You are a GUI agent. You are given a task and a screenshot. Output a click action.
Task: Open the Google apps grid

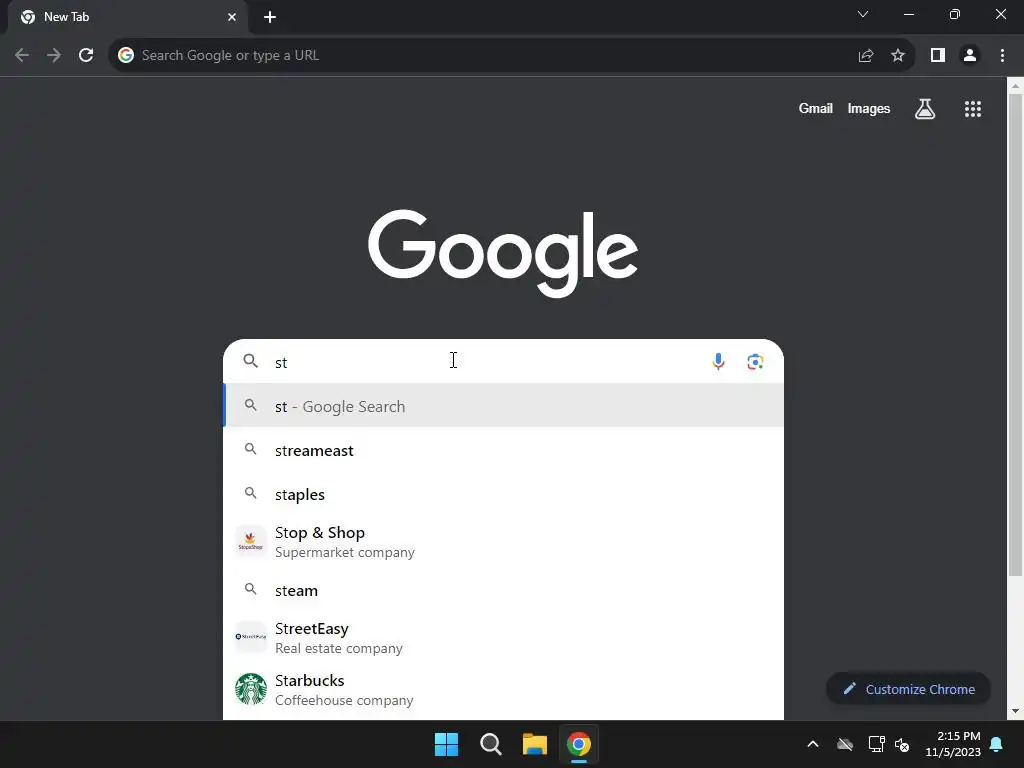[x=973, y=109]
